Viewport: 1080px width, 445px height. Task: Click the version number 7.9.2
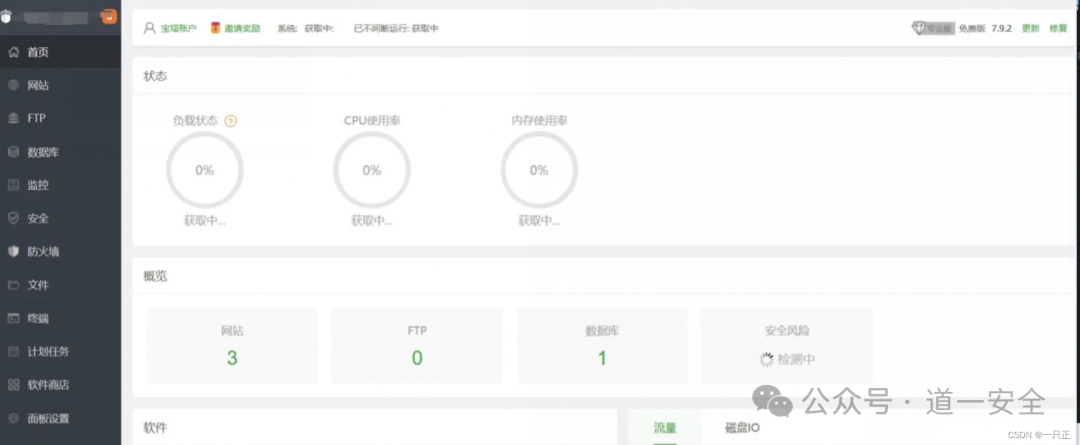[x=1001, y=28]
